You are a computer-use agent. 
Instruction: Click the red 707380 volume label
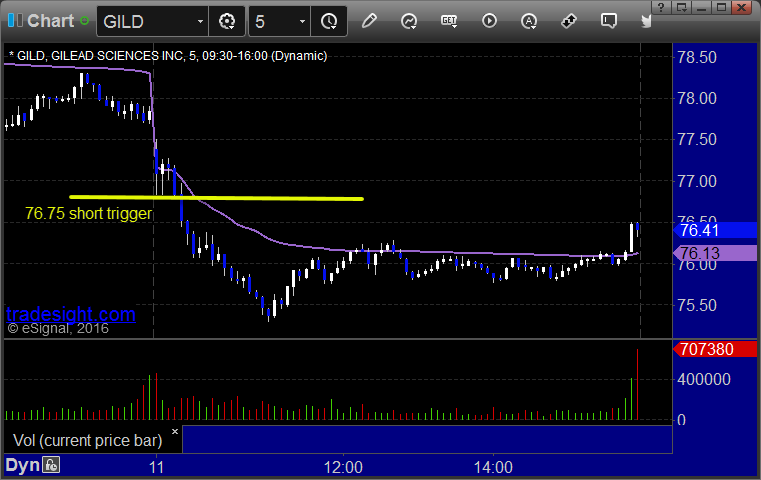(715, 349)
